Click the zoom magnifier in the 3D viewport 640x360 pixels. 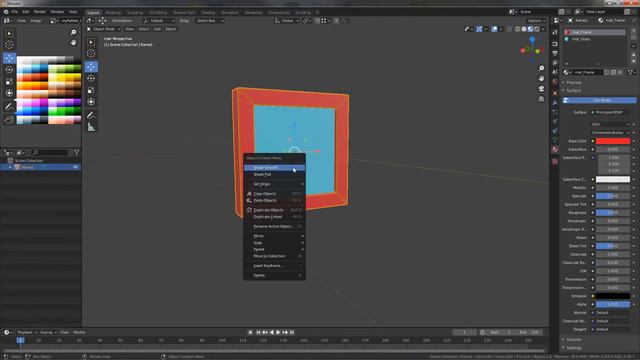[x=541, y=68]
